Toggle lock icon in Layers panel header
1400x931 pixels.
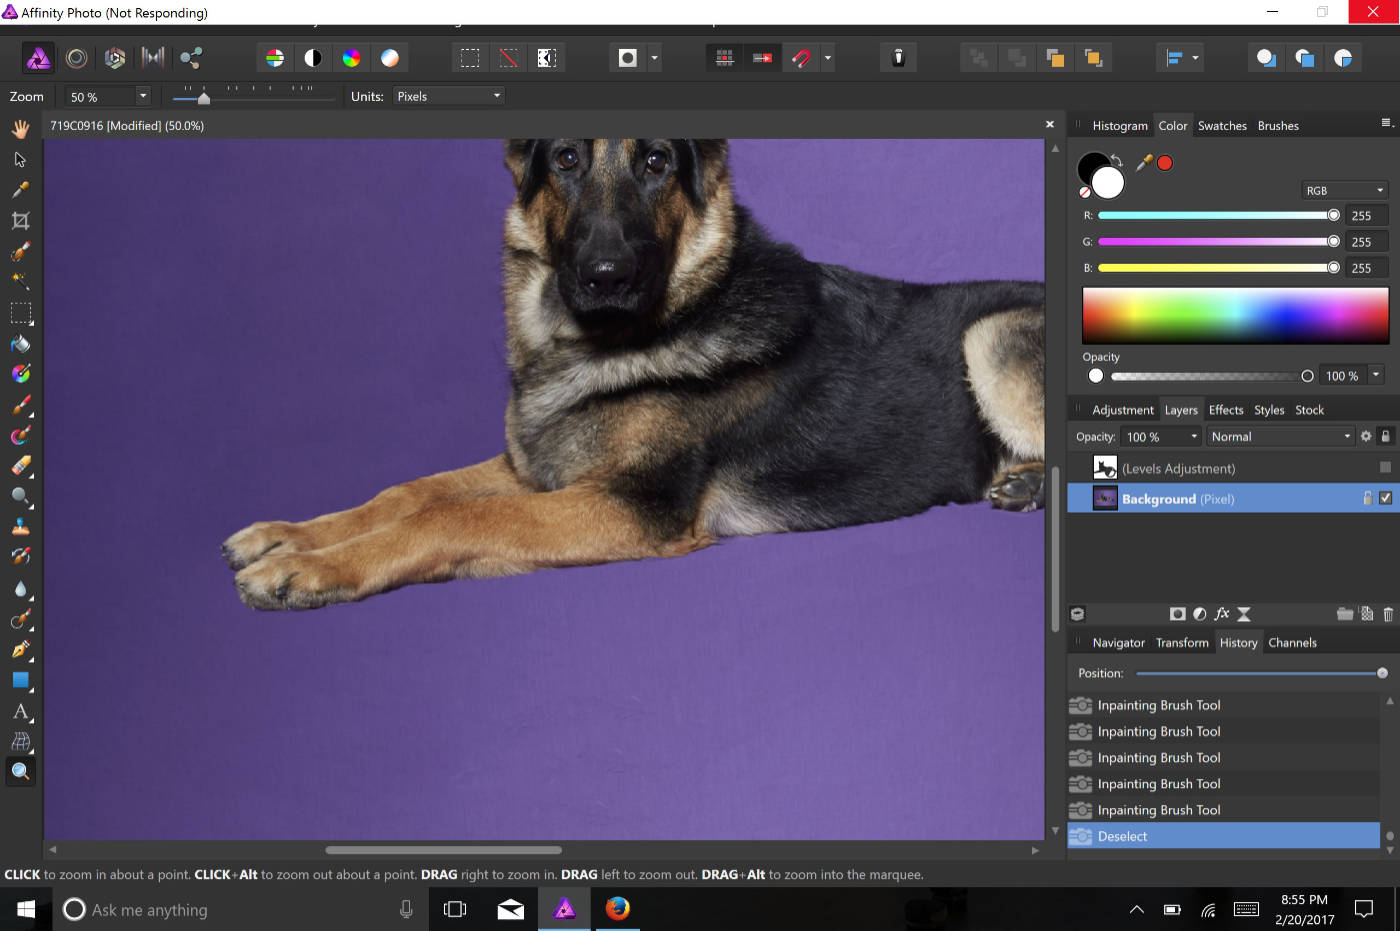1385,436
